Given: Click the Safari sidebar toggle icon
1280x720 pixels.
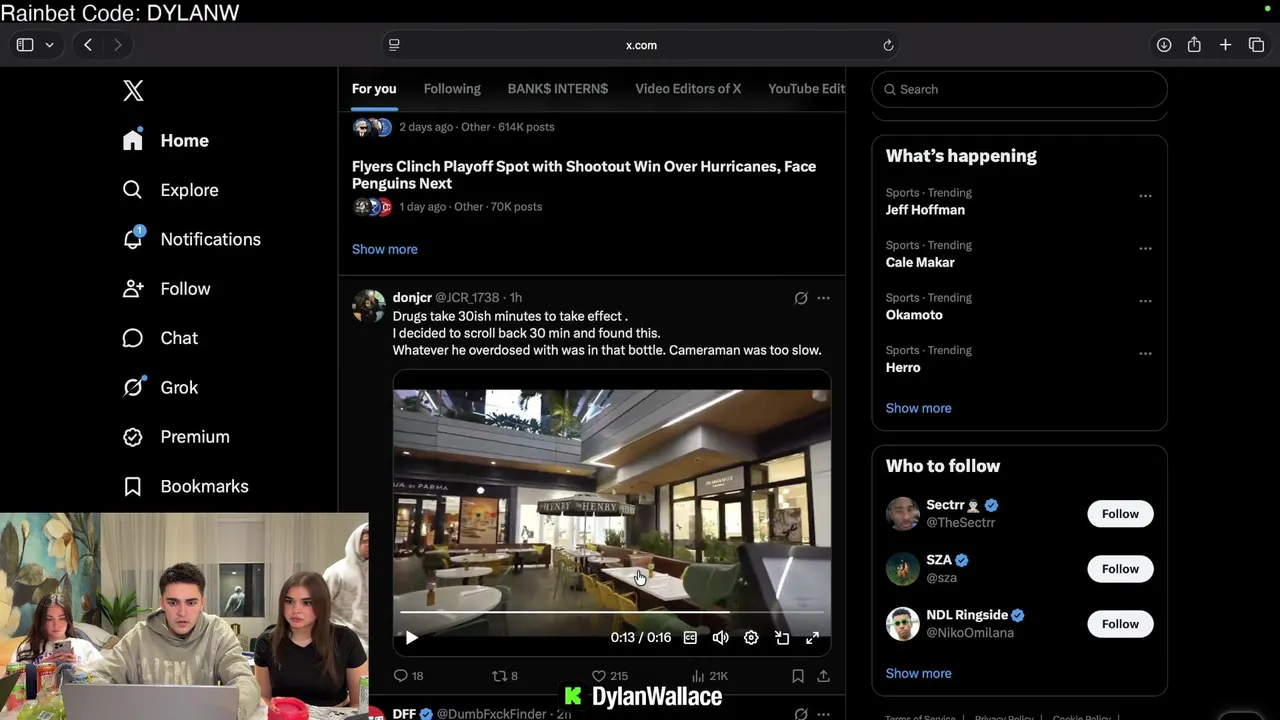Looking at the screenshot, I should [x=25, y=45].
